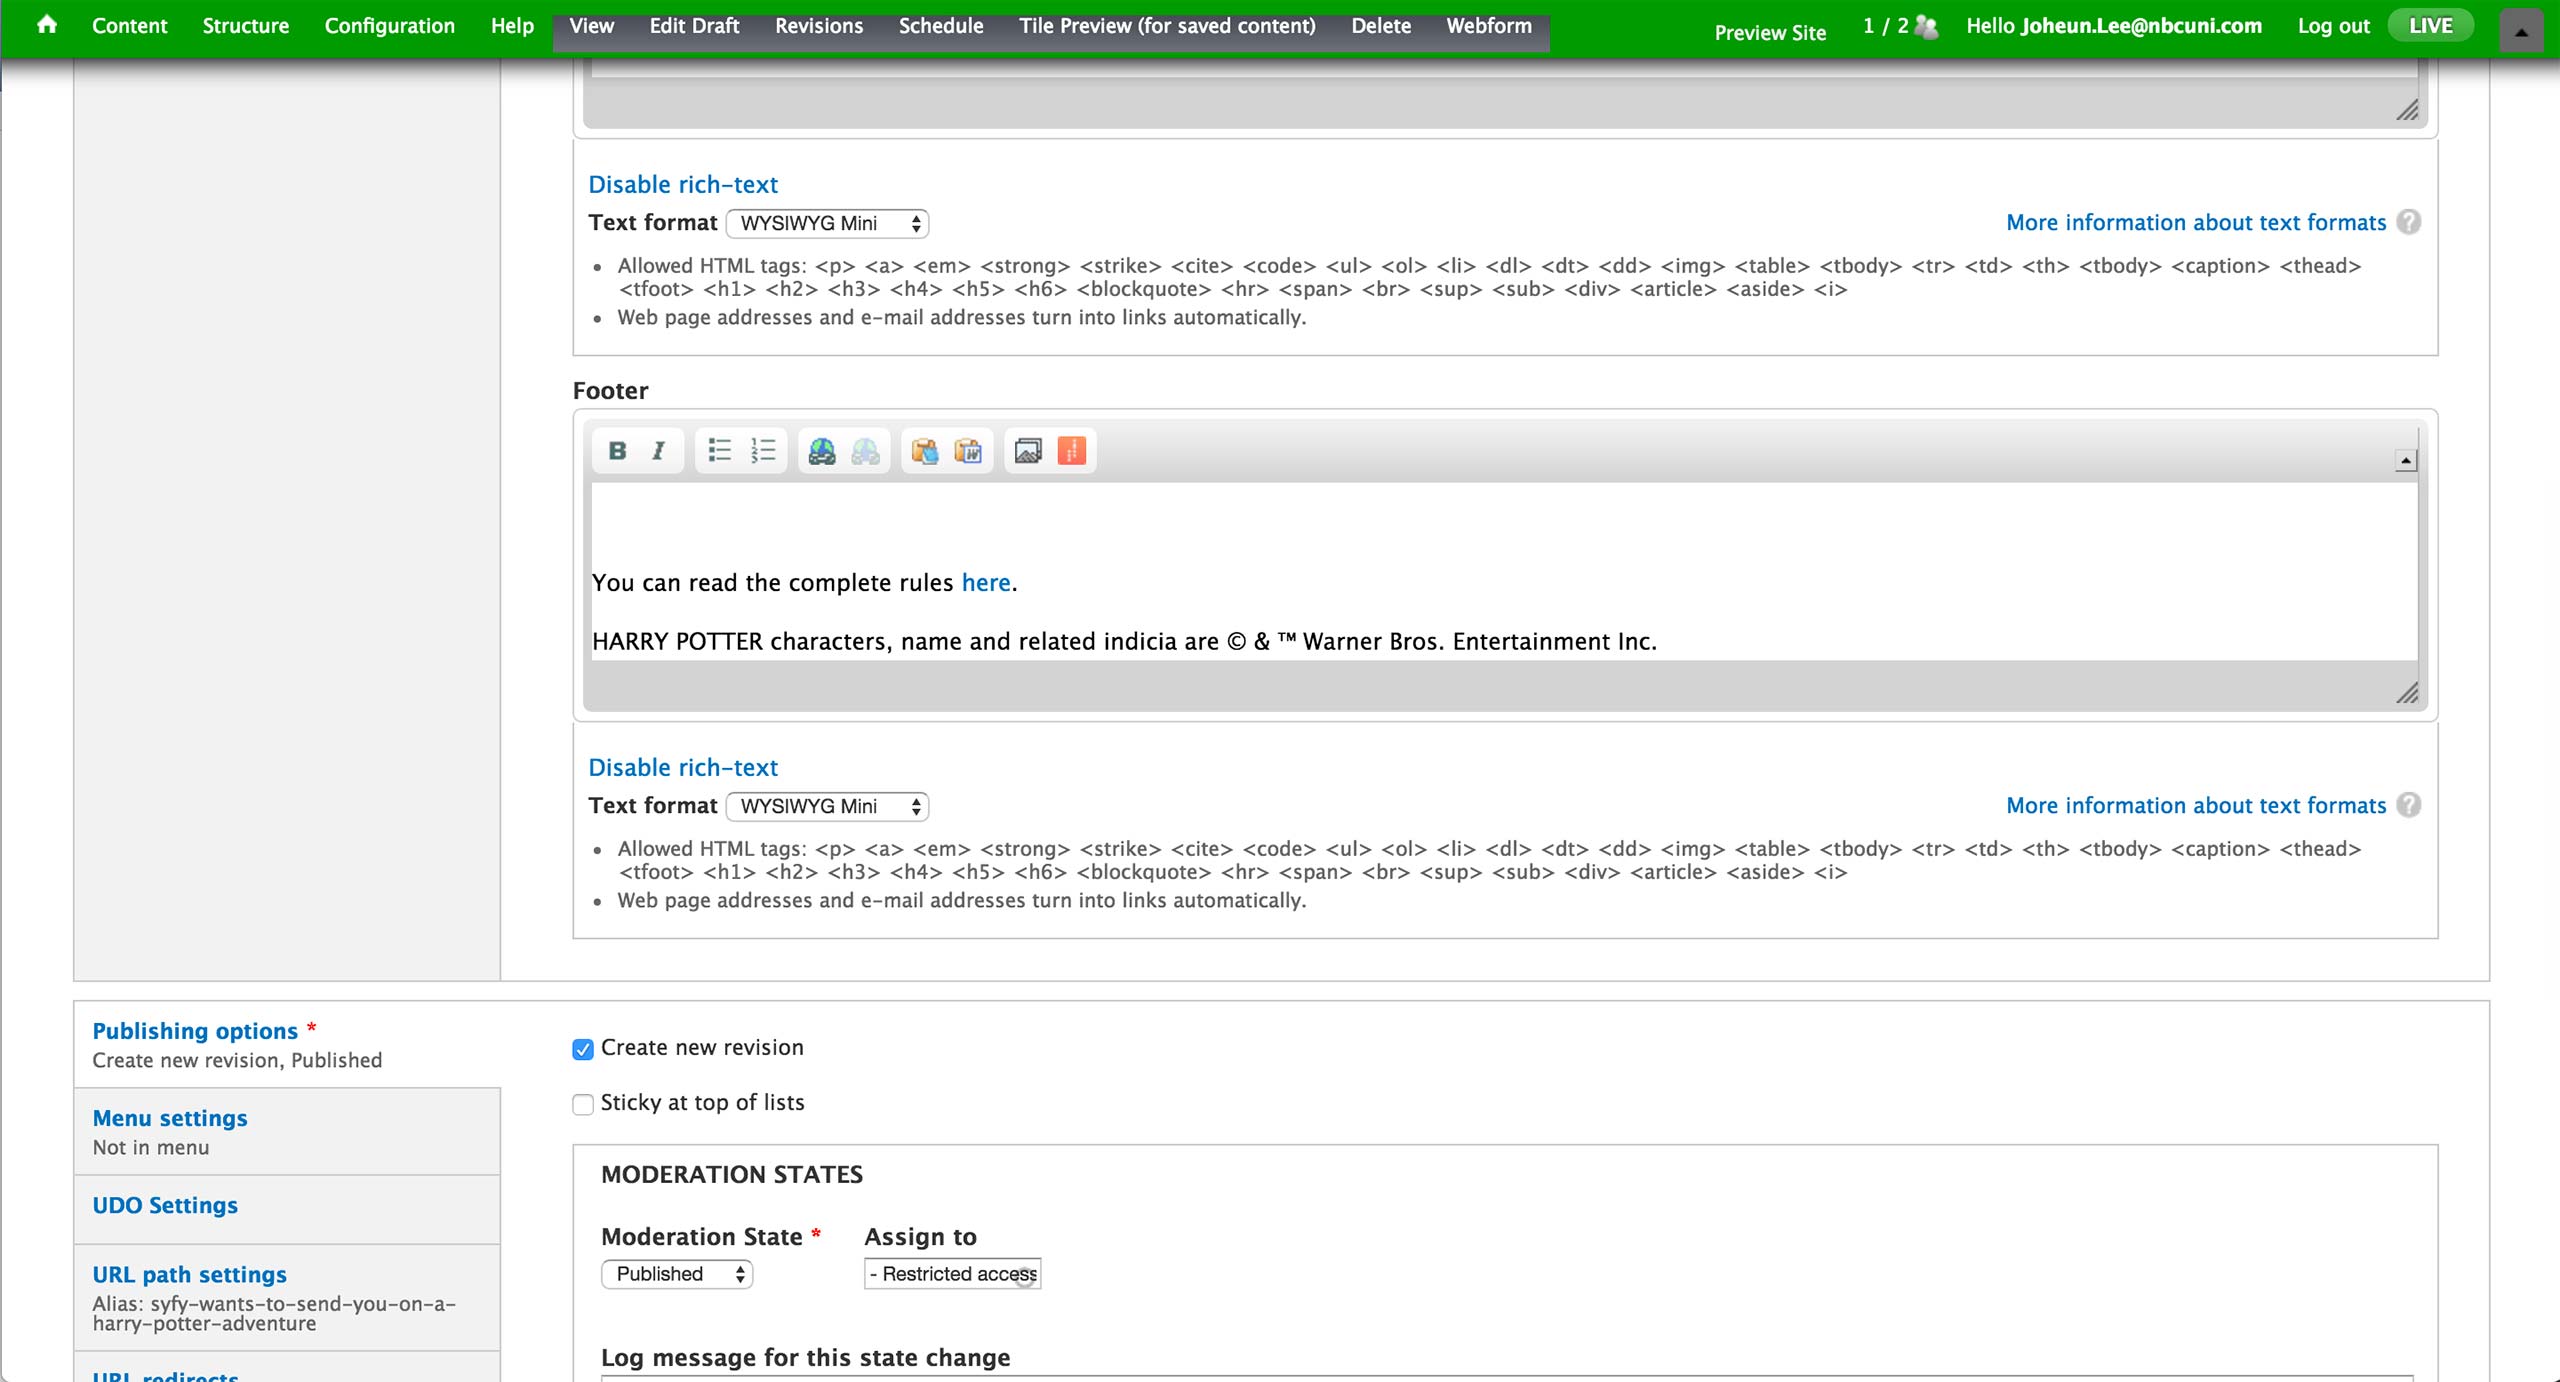Viewport: 2560px width, 1382px height.
Task: Uncheck Create new revision checkbox
Action: [x=583, y=1049]
